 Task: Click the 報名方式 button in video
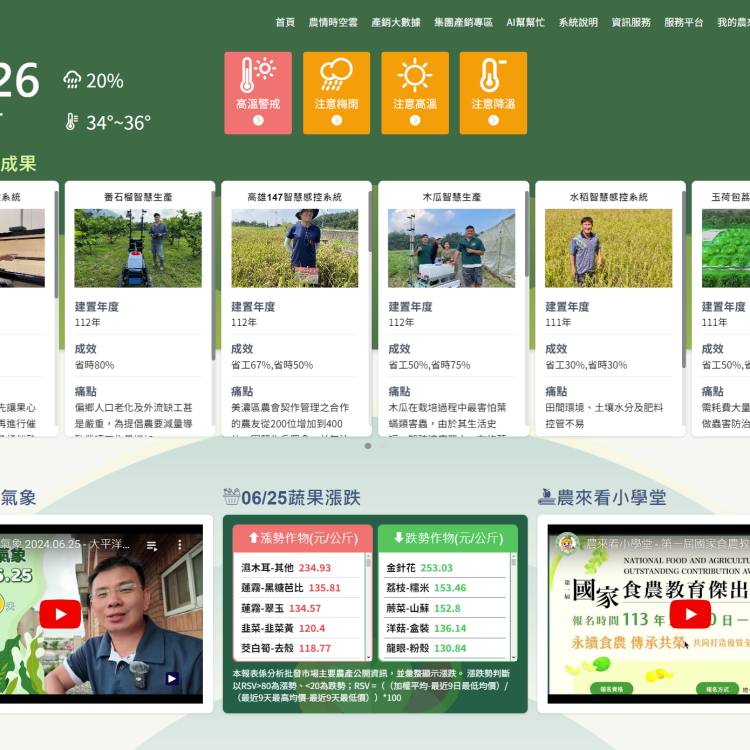coord(717,689)
